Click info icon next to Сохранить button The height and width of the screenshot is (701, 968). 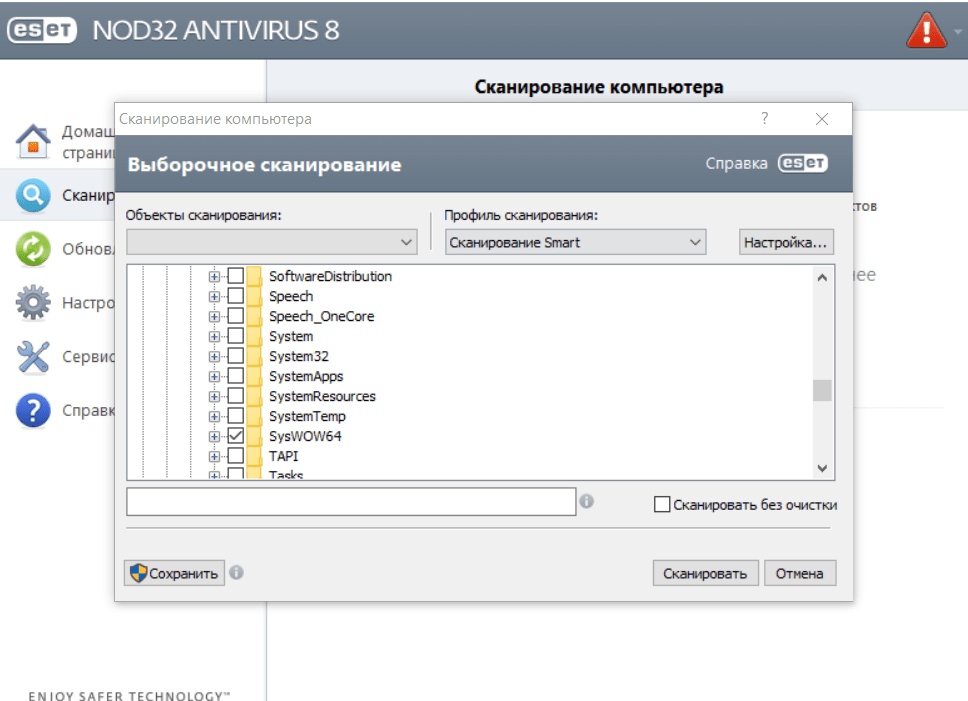coord(236,573)
